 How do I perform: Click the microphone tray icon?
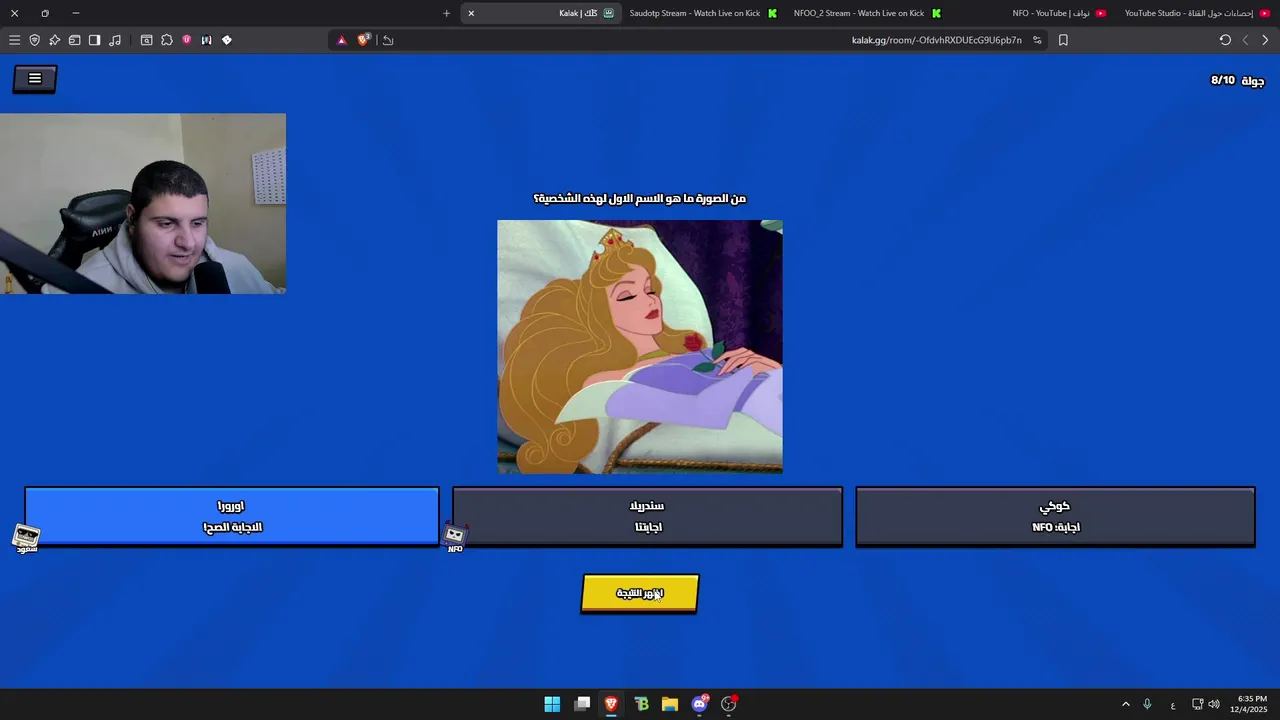point(1147,704)
